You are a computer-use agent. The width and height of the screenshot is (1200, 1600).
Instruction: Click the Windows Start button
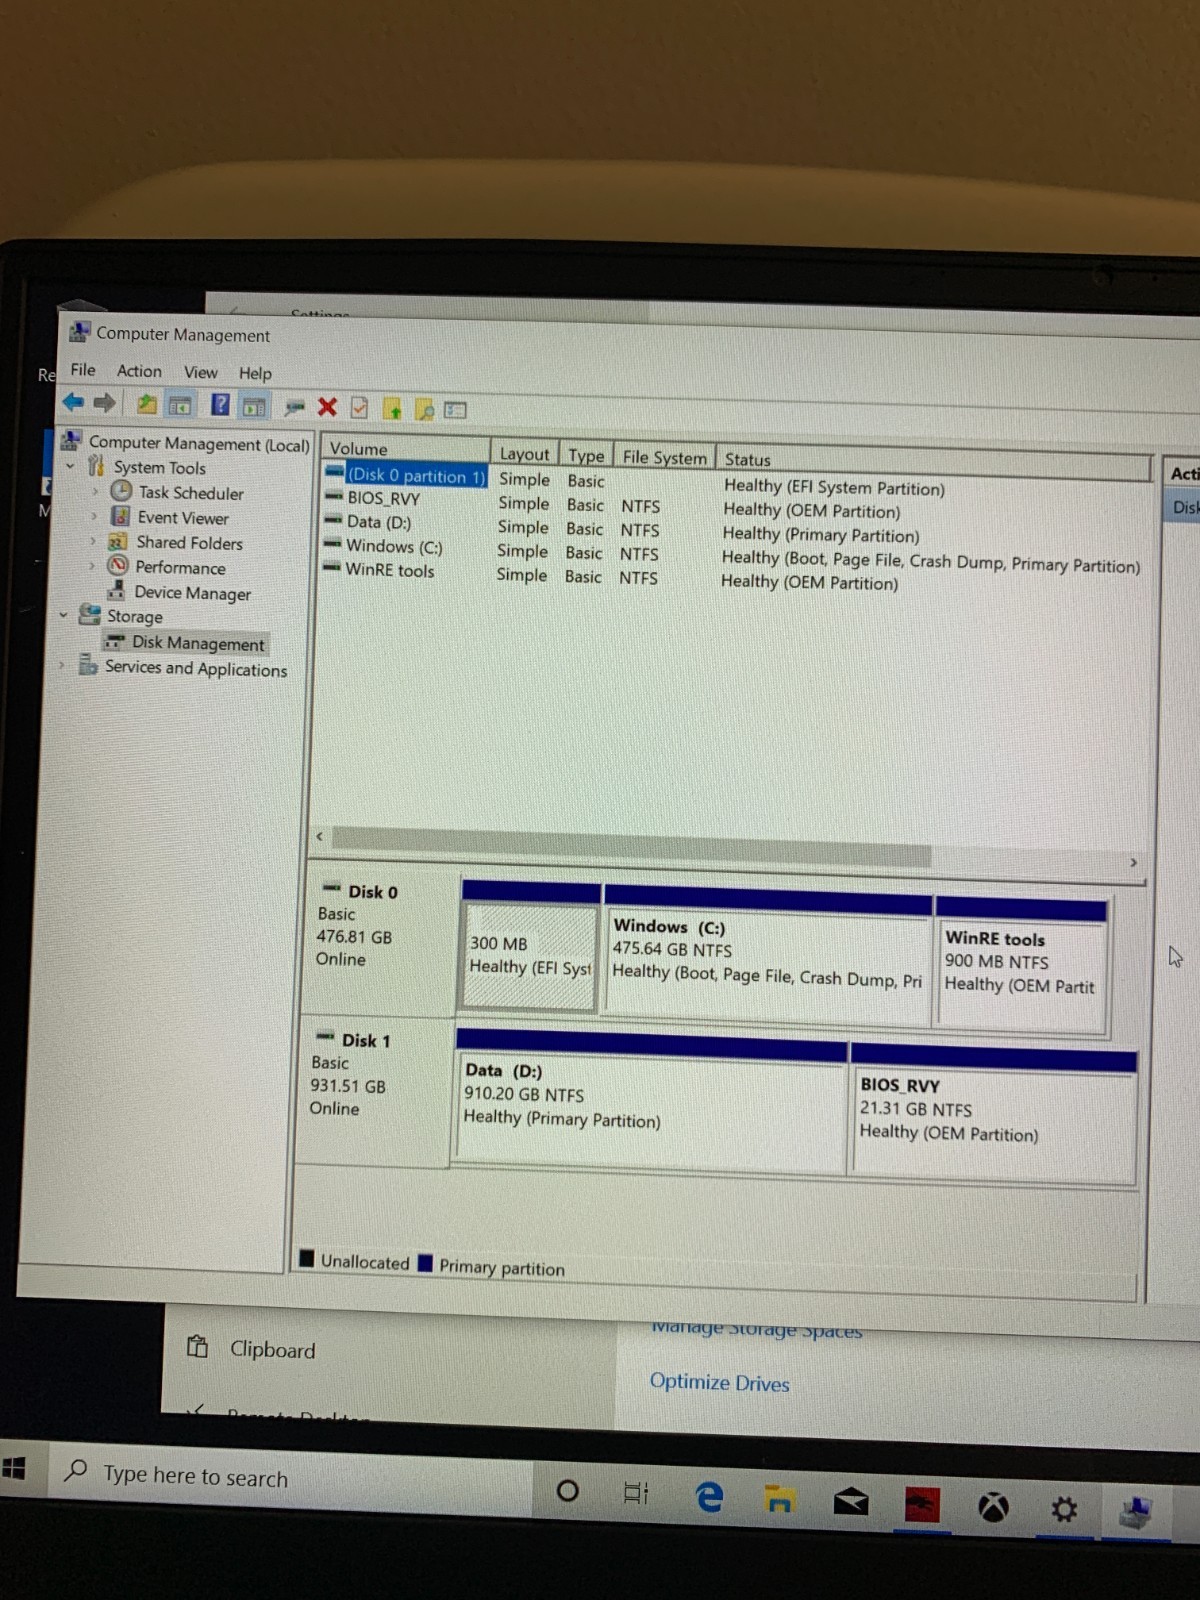coord(14,1468)
